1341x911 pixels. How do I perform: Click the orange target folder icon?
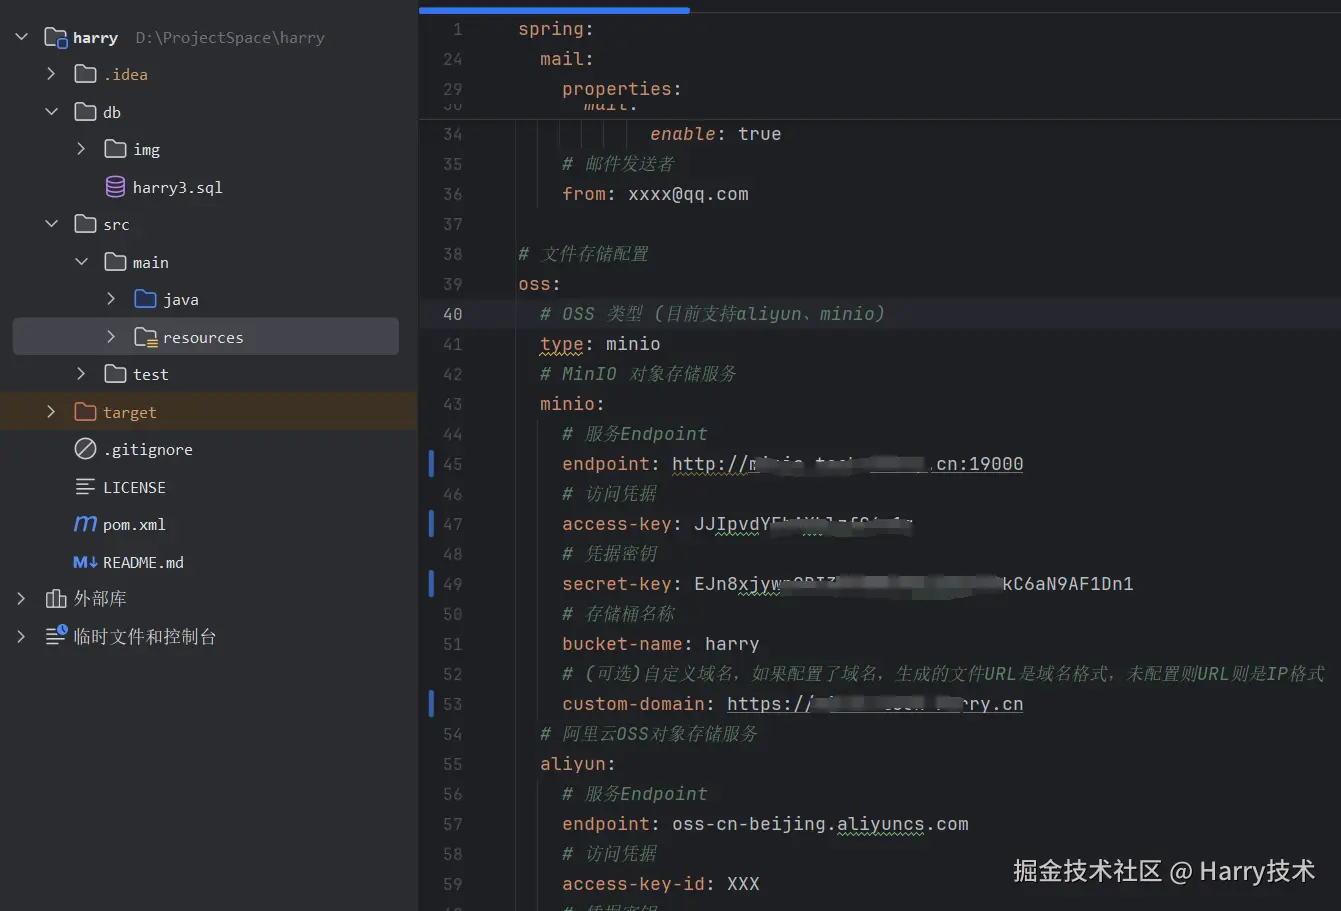tap(86, 412)
